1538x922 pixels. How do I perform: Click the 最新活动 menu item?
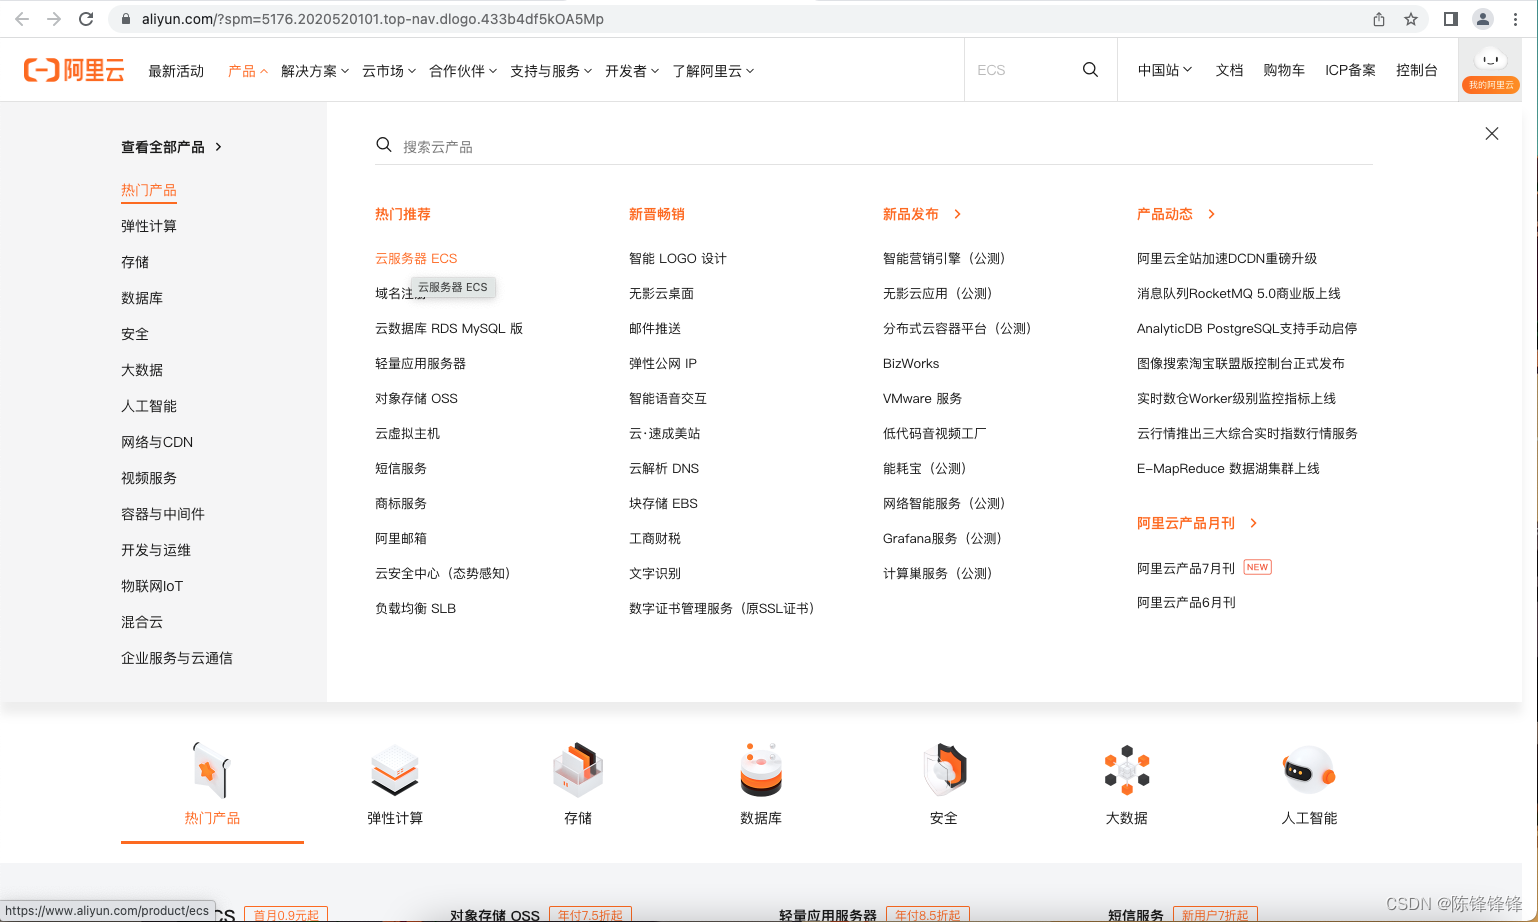(x=176, y=70)
